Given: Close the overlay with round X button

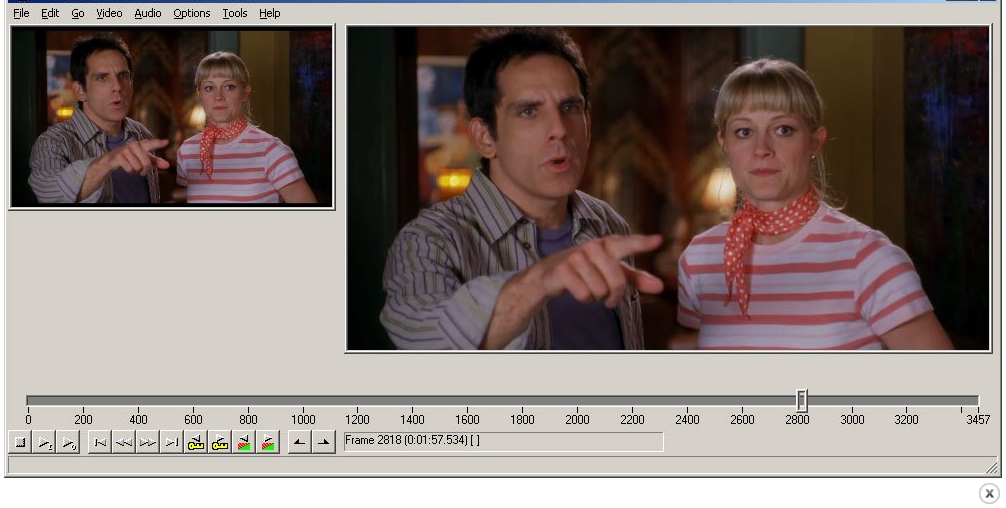Looking at the screenshot, I should [989, 493].
